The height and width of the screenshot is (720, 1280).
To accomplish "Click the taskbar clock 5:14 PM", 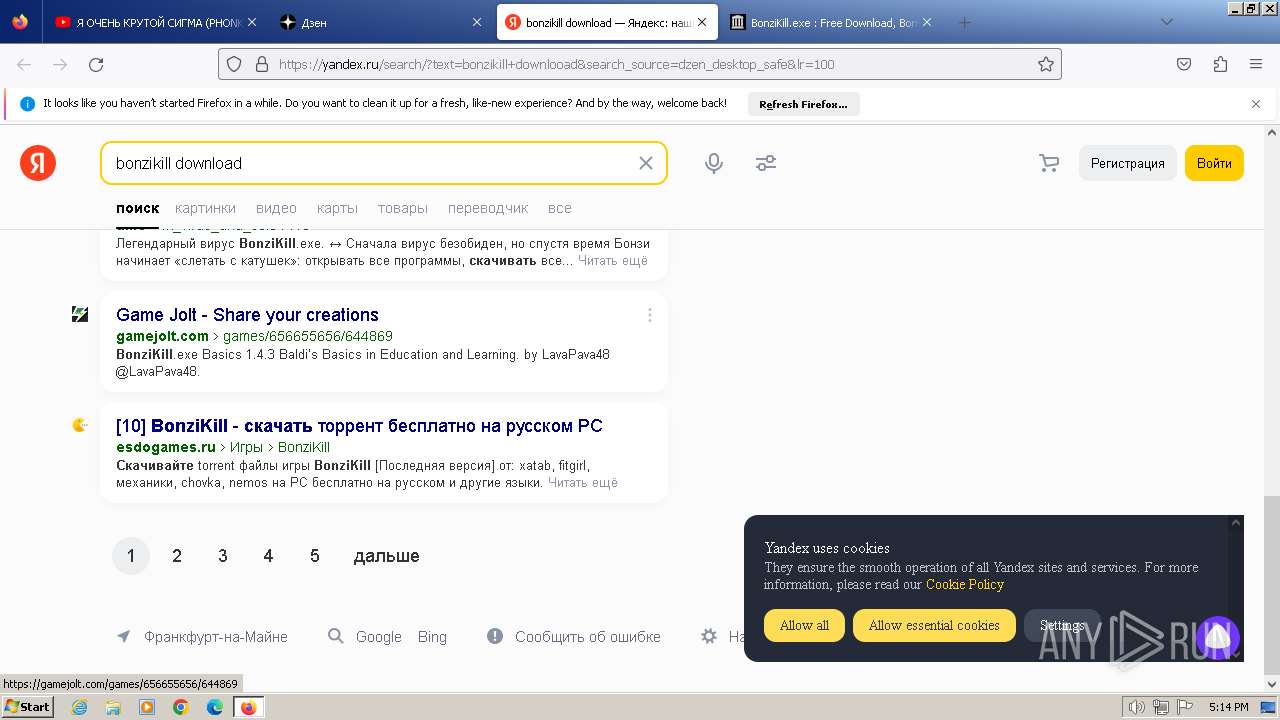I will (1228, 707).
